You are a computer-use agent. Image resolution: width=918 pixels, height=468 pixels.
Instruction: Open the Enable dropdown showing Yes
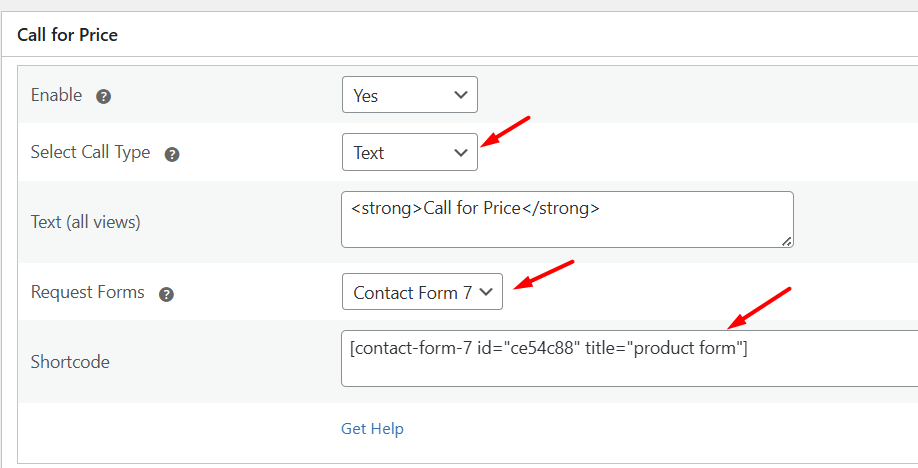[409, 96]
